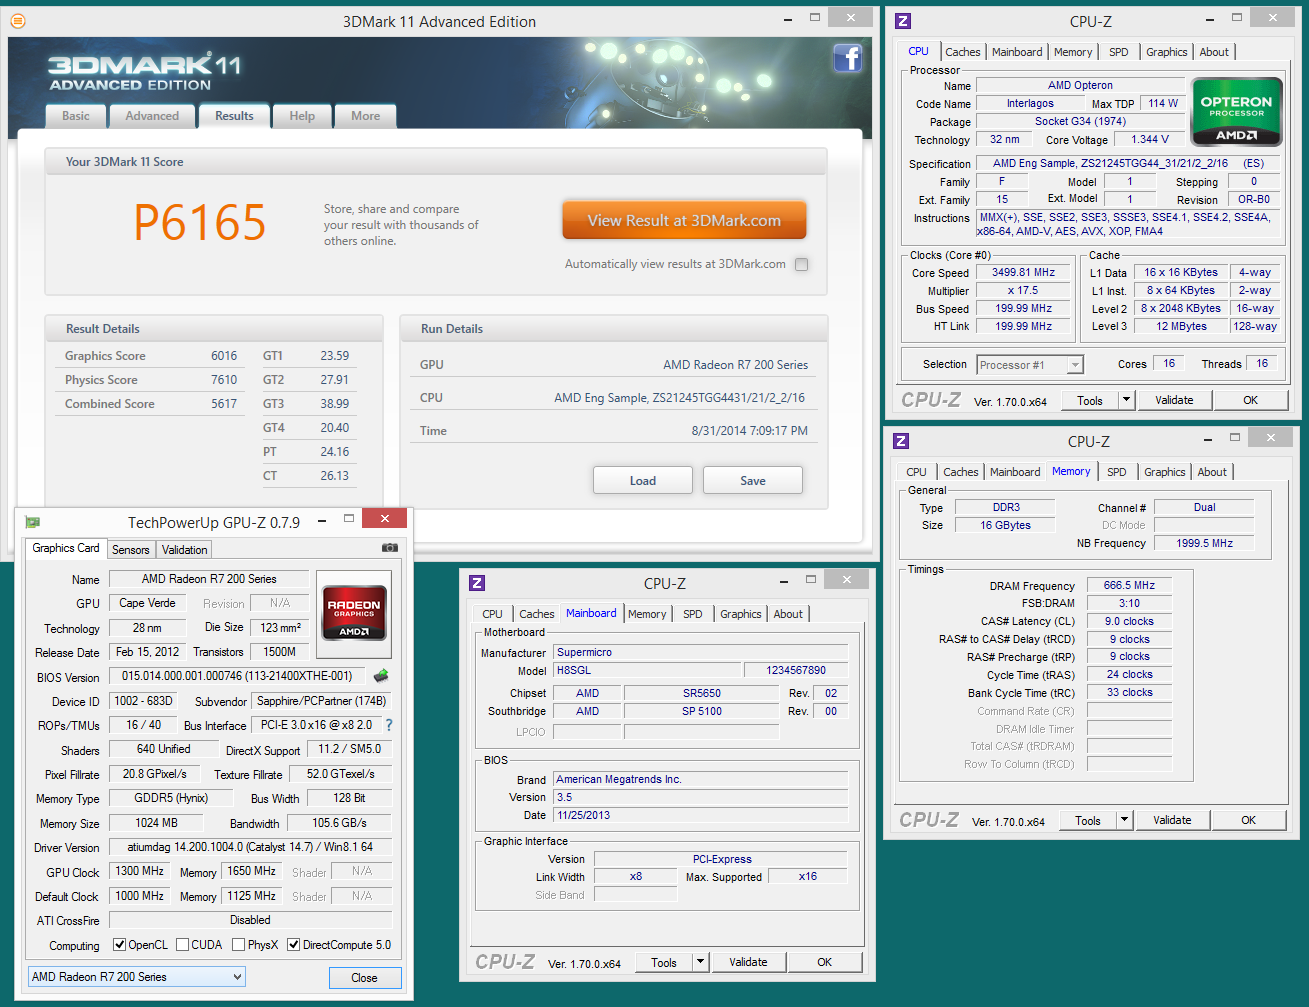Open the Processor #1 selection dropdown
Viewport: 1309px width, 1007px height.
click(x=1030, y=365)
